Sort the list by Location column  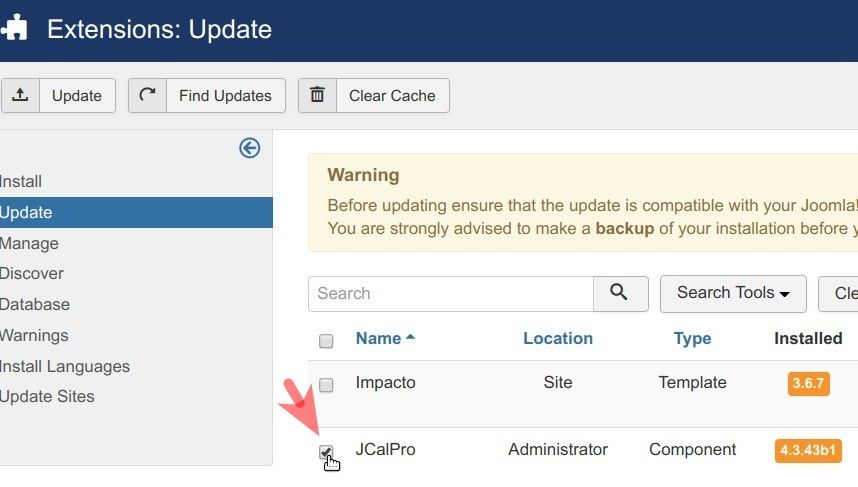[558, 339]
